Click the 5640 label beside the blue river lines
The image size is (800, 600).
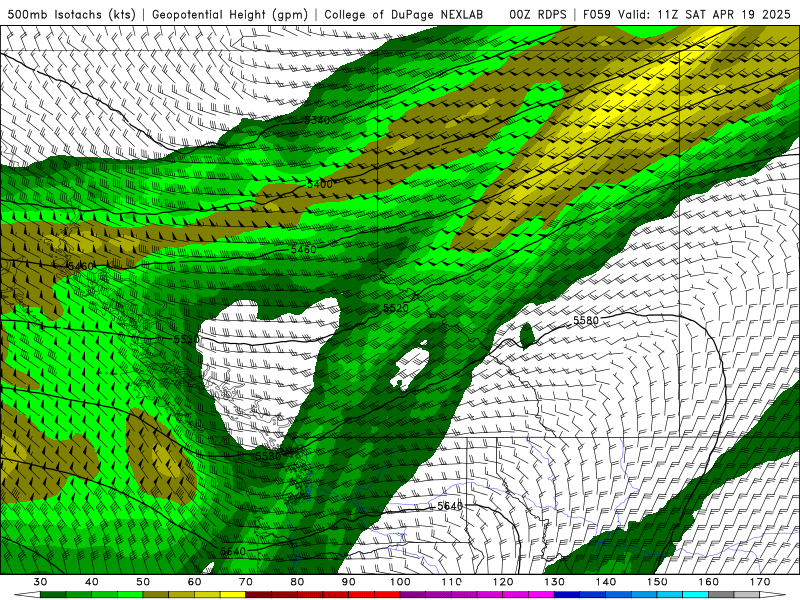click(x=450, y=506)
